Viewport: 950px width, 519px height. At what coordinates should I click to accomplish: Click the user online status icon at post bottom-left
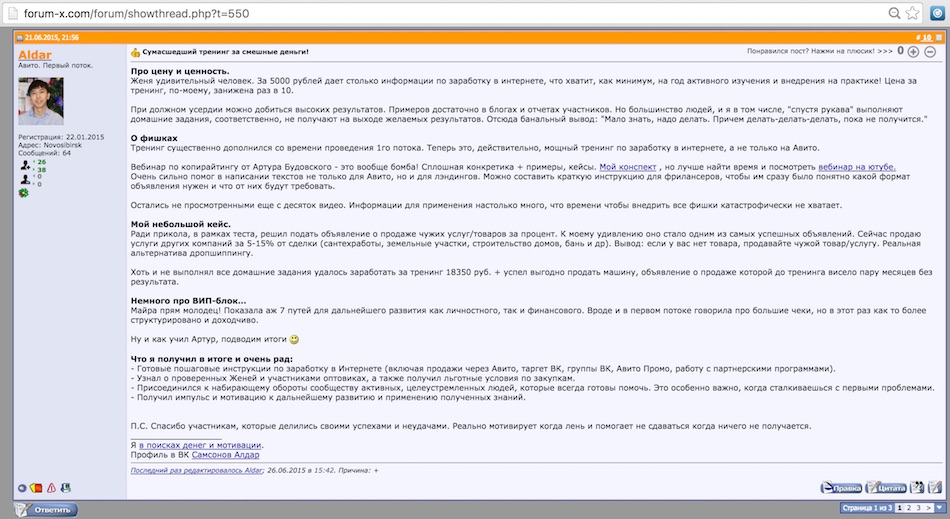[x=22, y=488]
